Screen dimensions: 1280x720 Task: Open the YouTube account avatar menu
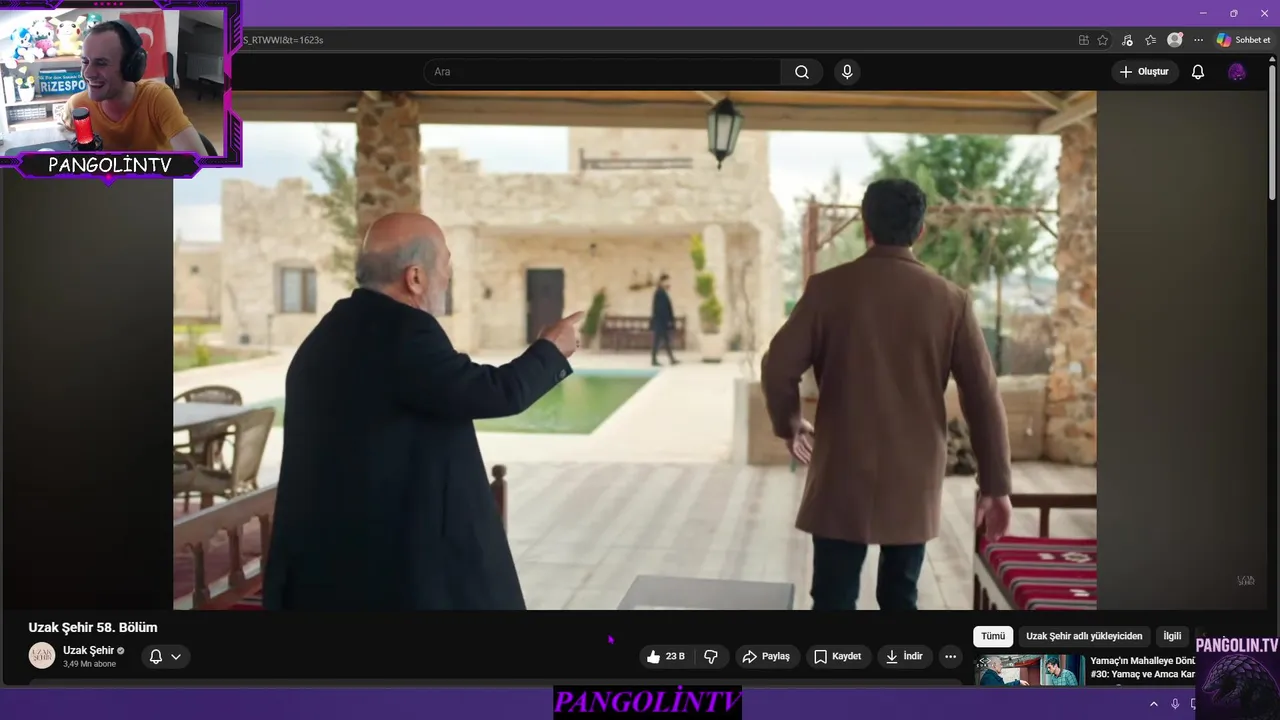1237,72
